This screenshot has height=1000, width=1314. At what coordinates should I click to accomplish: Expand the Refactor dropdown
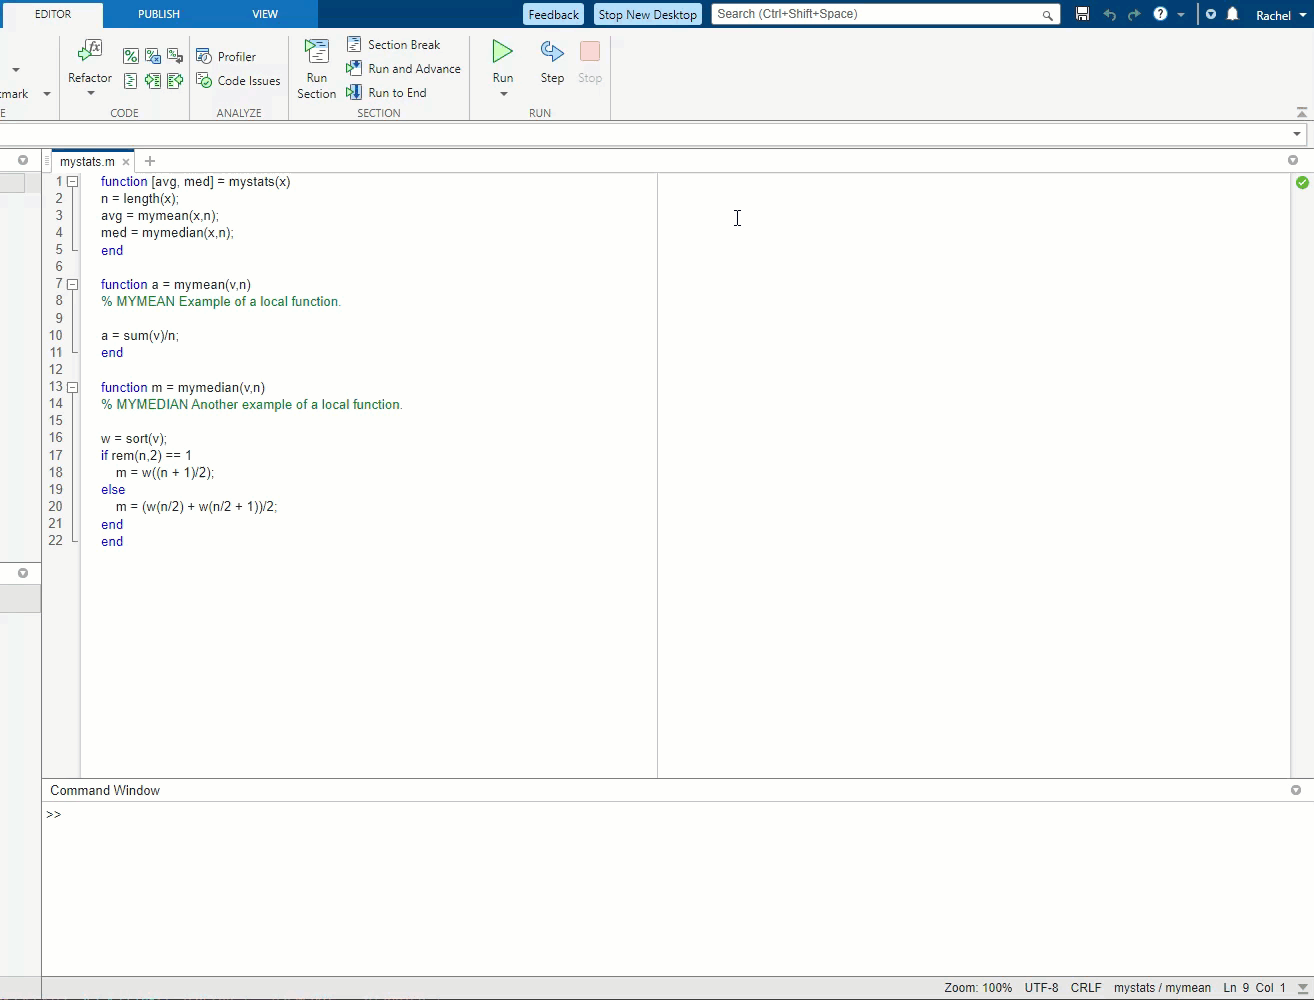tap(90, 94)
